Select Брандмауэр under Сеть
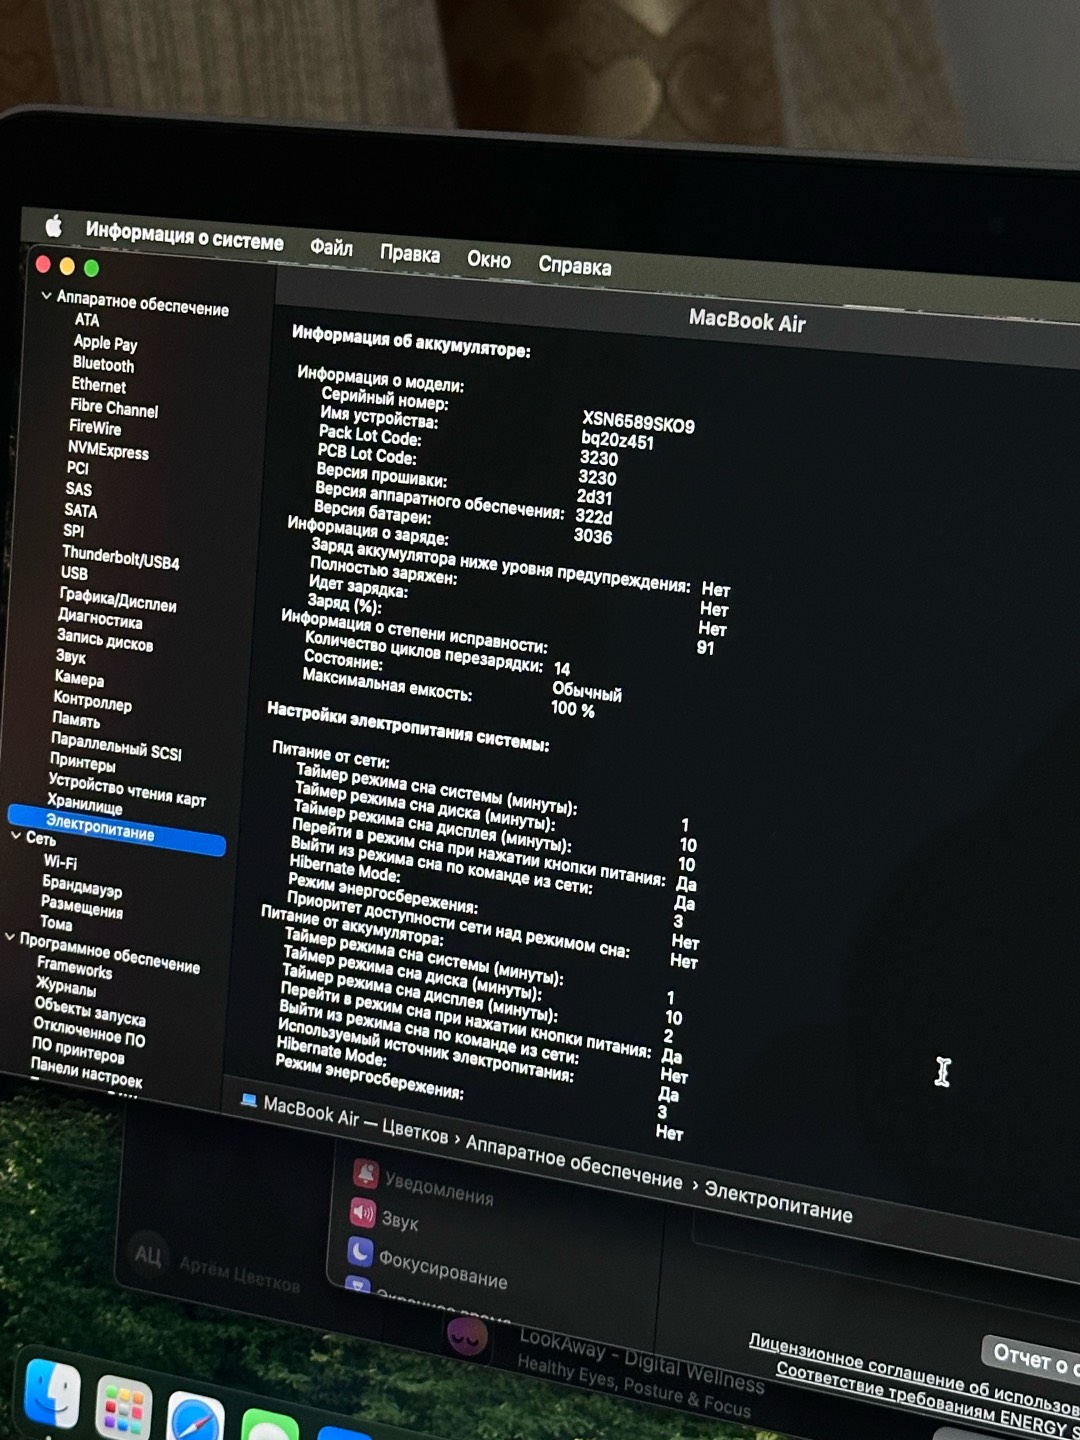Viewport: 1080px width, 1440px height. point(82,885)
